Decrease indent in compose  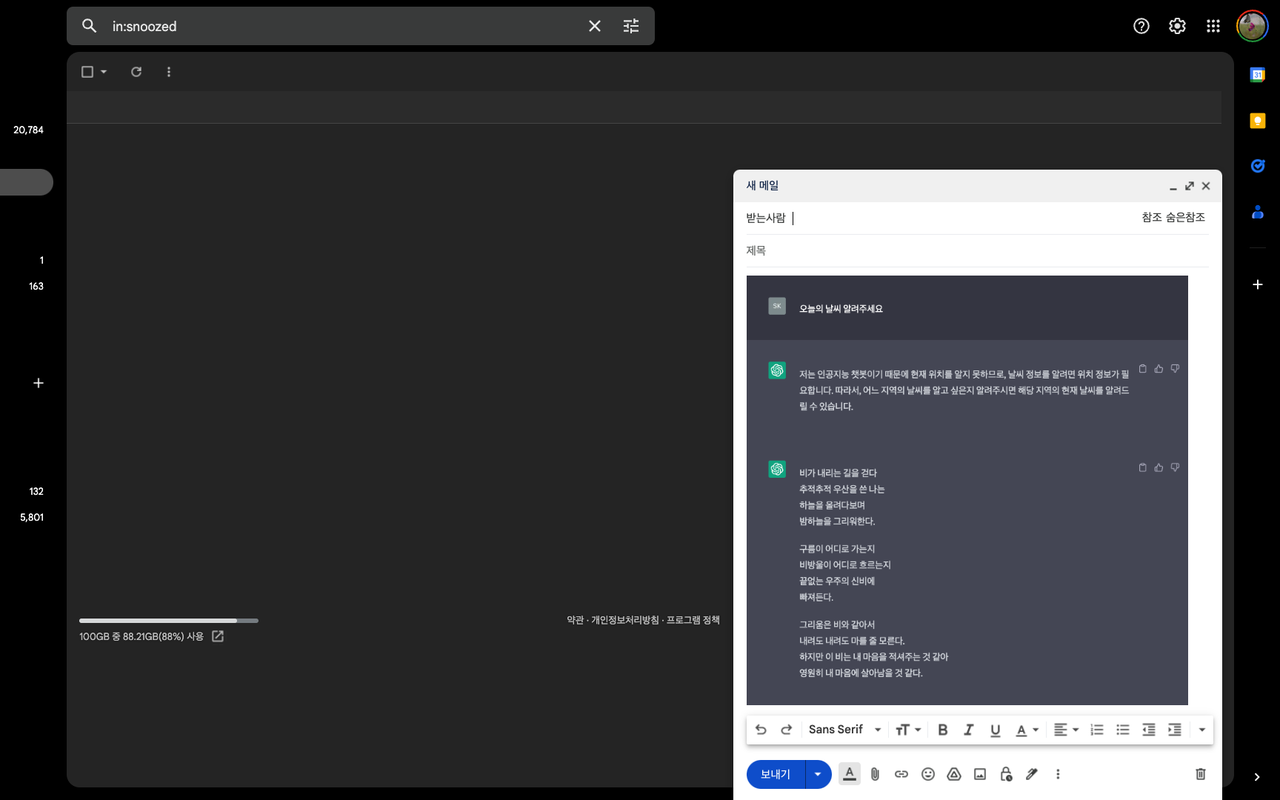1149,730
